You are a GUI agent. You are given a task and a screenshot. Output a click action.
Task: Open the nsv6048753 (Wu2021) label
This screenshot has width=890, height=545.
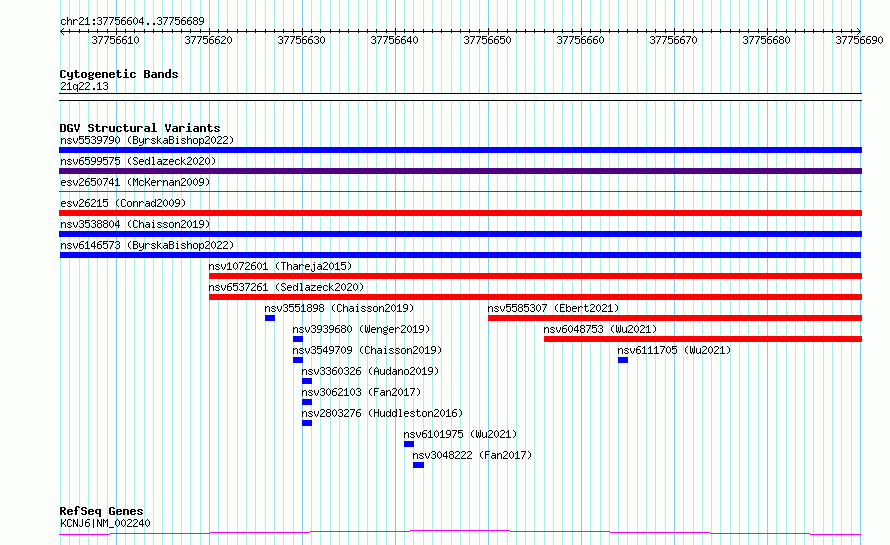tap(600, 329)
